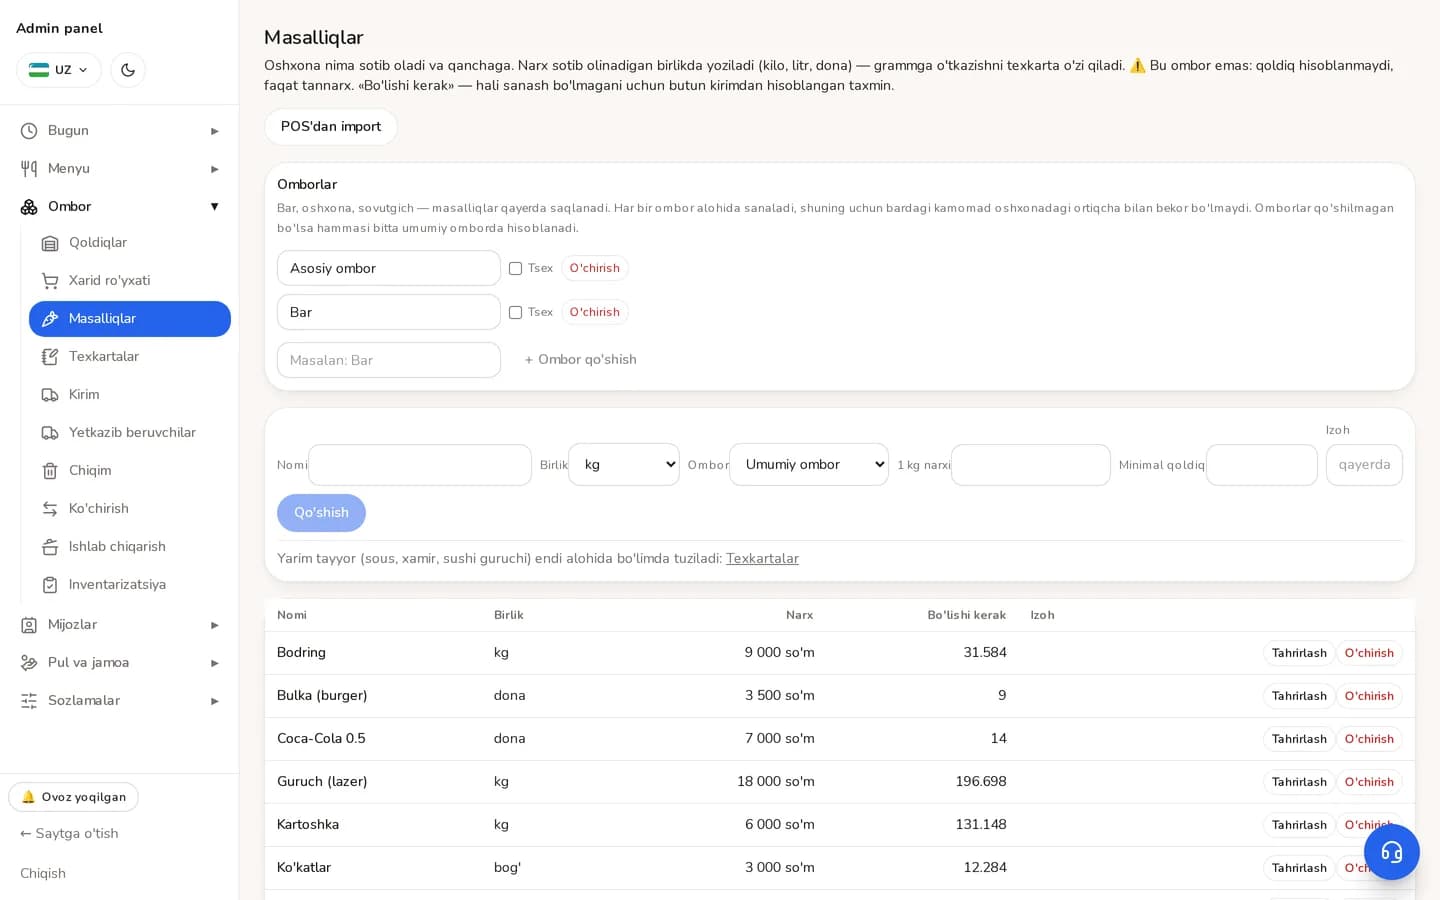Click the POS'dan import button
Viewport: 1440px width, 900px height.
331,127
